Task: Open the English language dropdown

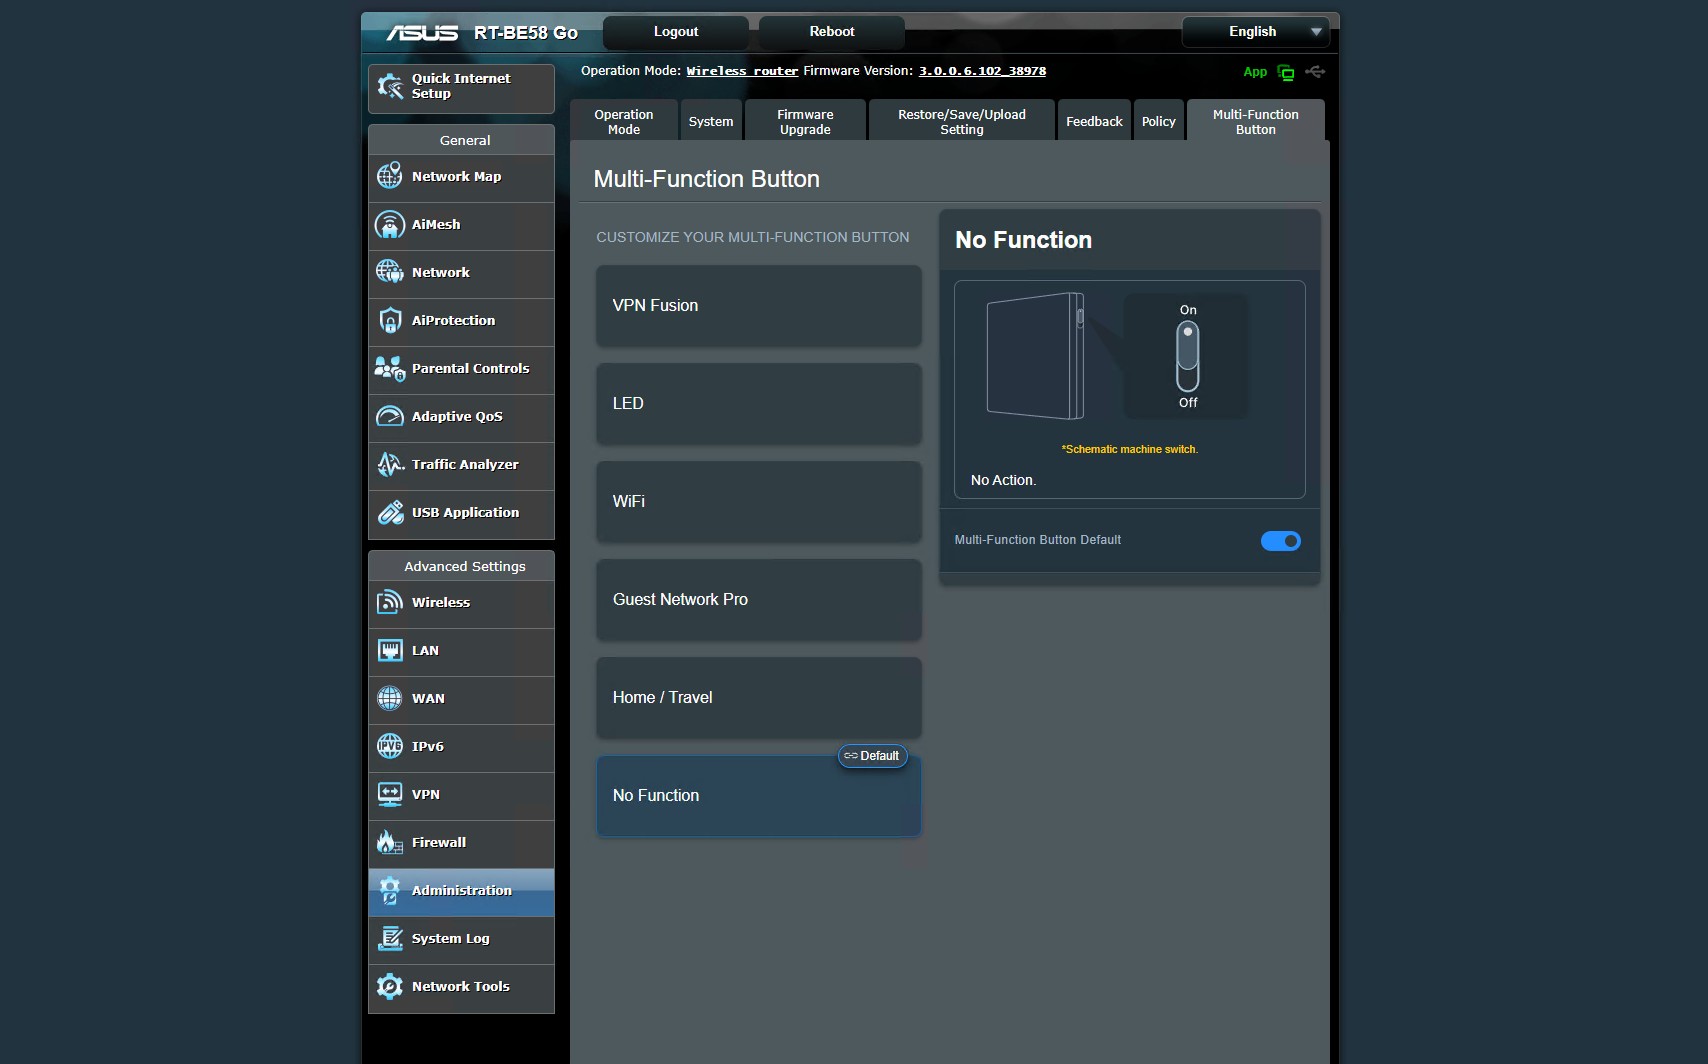Action: click(x=1255, y=32)
